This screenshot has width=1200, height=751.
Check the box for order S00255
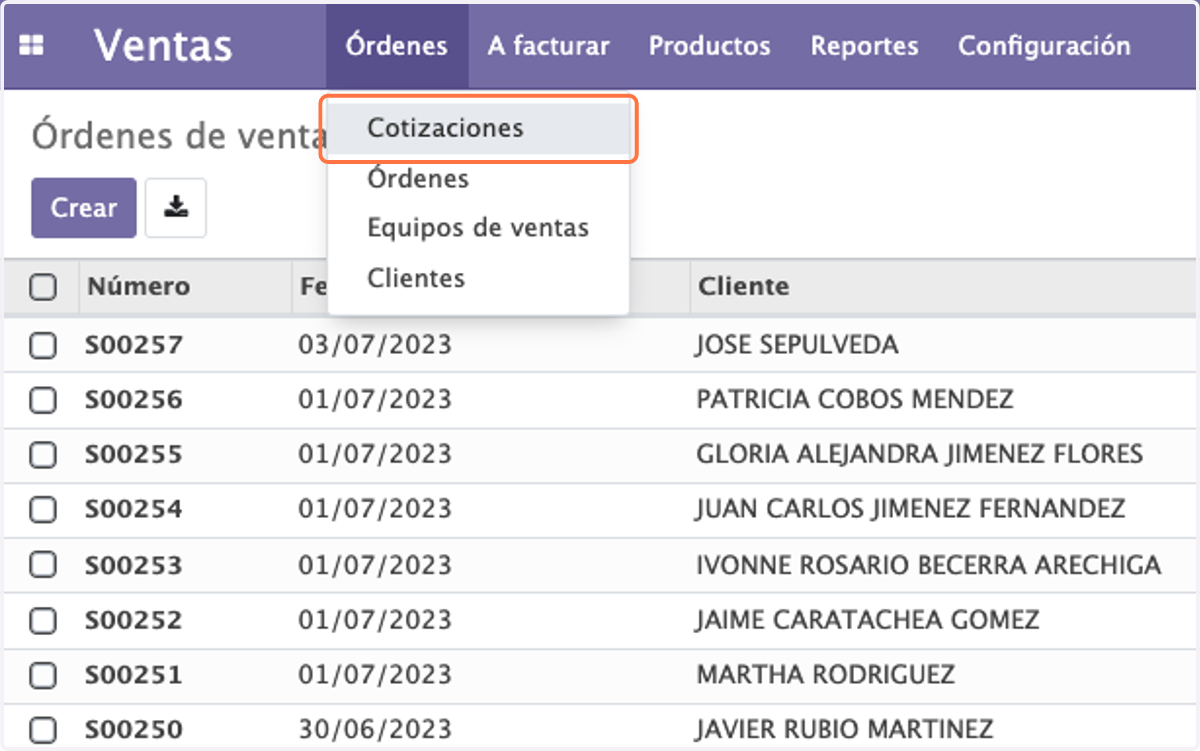point(43,455)
